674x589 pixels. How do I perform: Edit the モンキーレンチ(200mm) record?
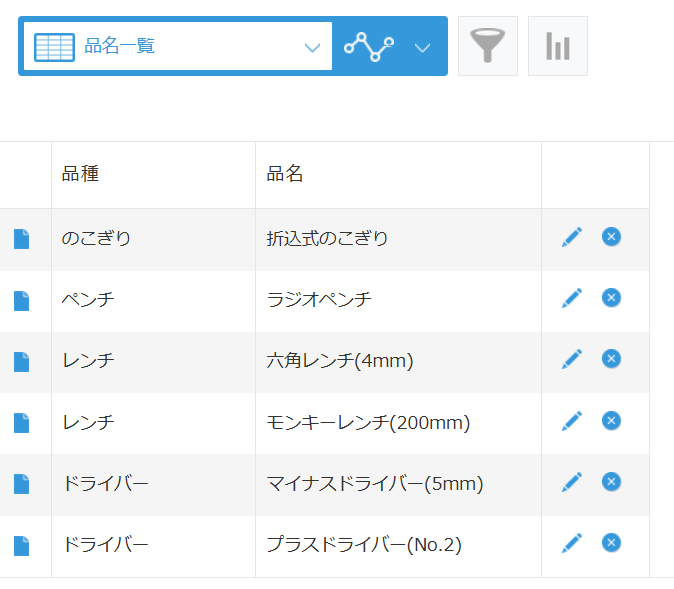click(x=572, y=421)
